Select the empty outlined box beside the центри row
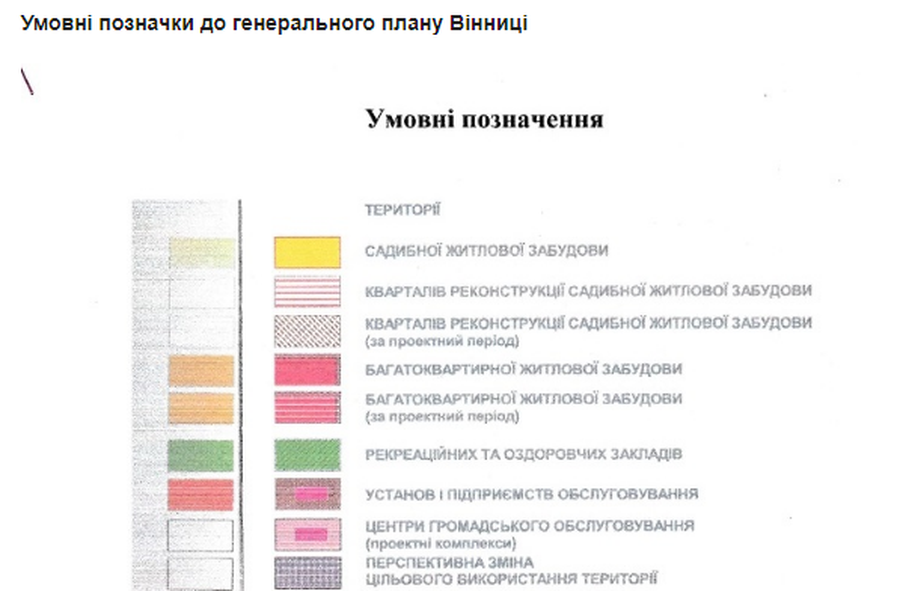Viewport: 900px width, 591px height. point(200,535)
